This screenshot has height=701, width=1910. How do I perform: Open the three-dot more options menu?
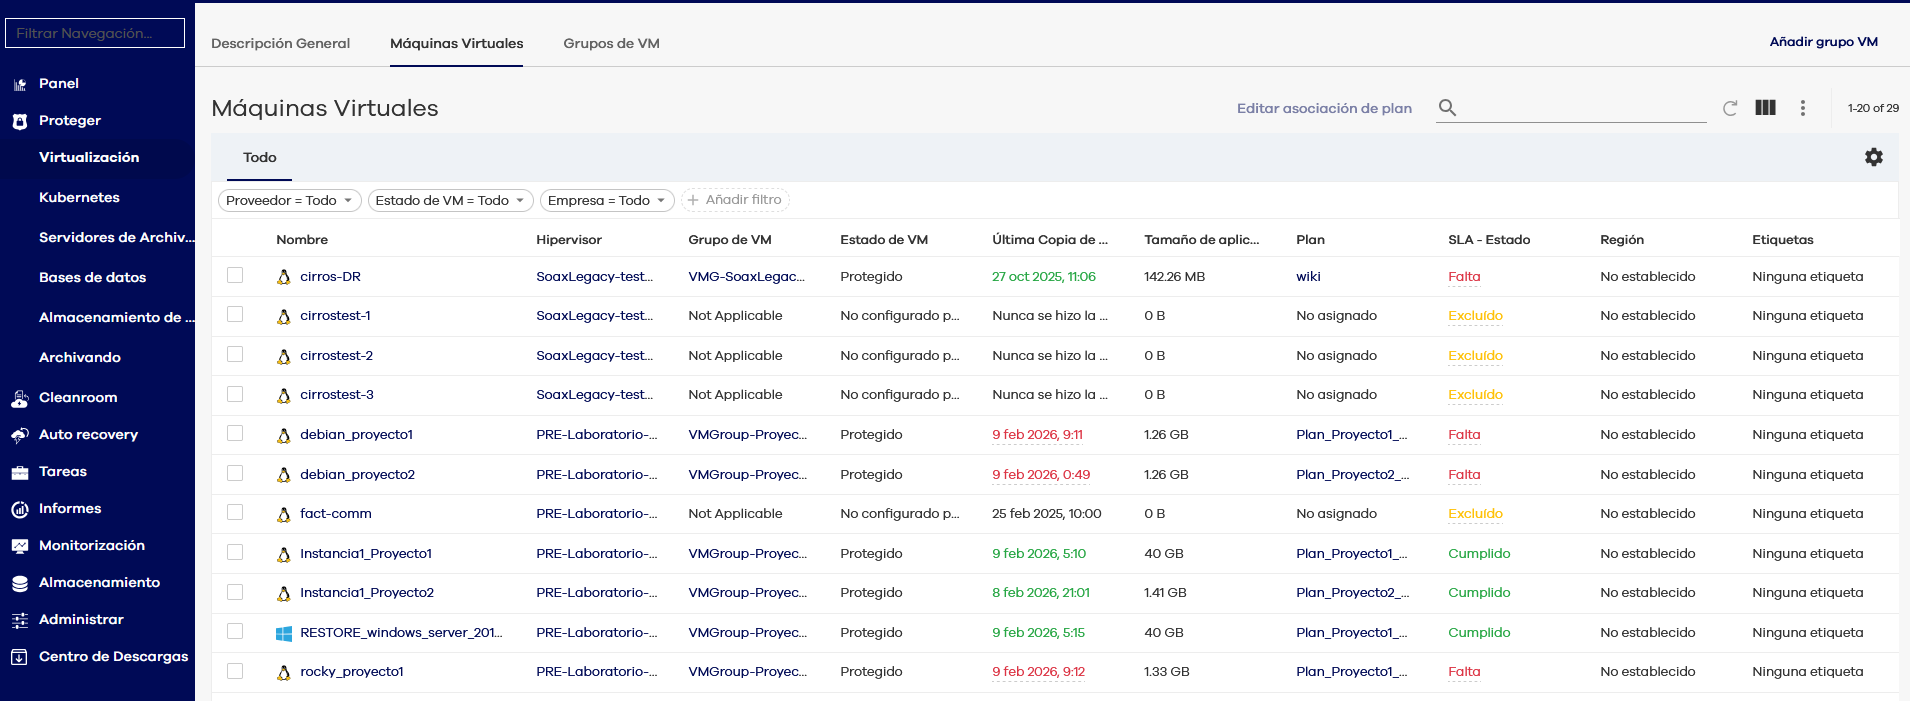pos(1802,108)
